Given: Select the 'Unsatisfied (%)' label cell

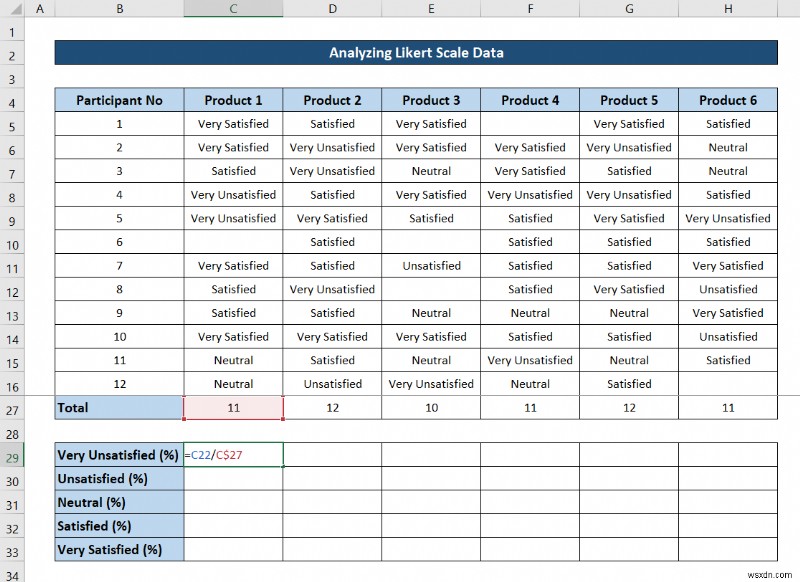Looking at the screenshot, I should point(118,479).
